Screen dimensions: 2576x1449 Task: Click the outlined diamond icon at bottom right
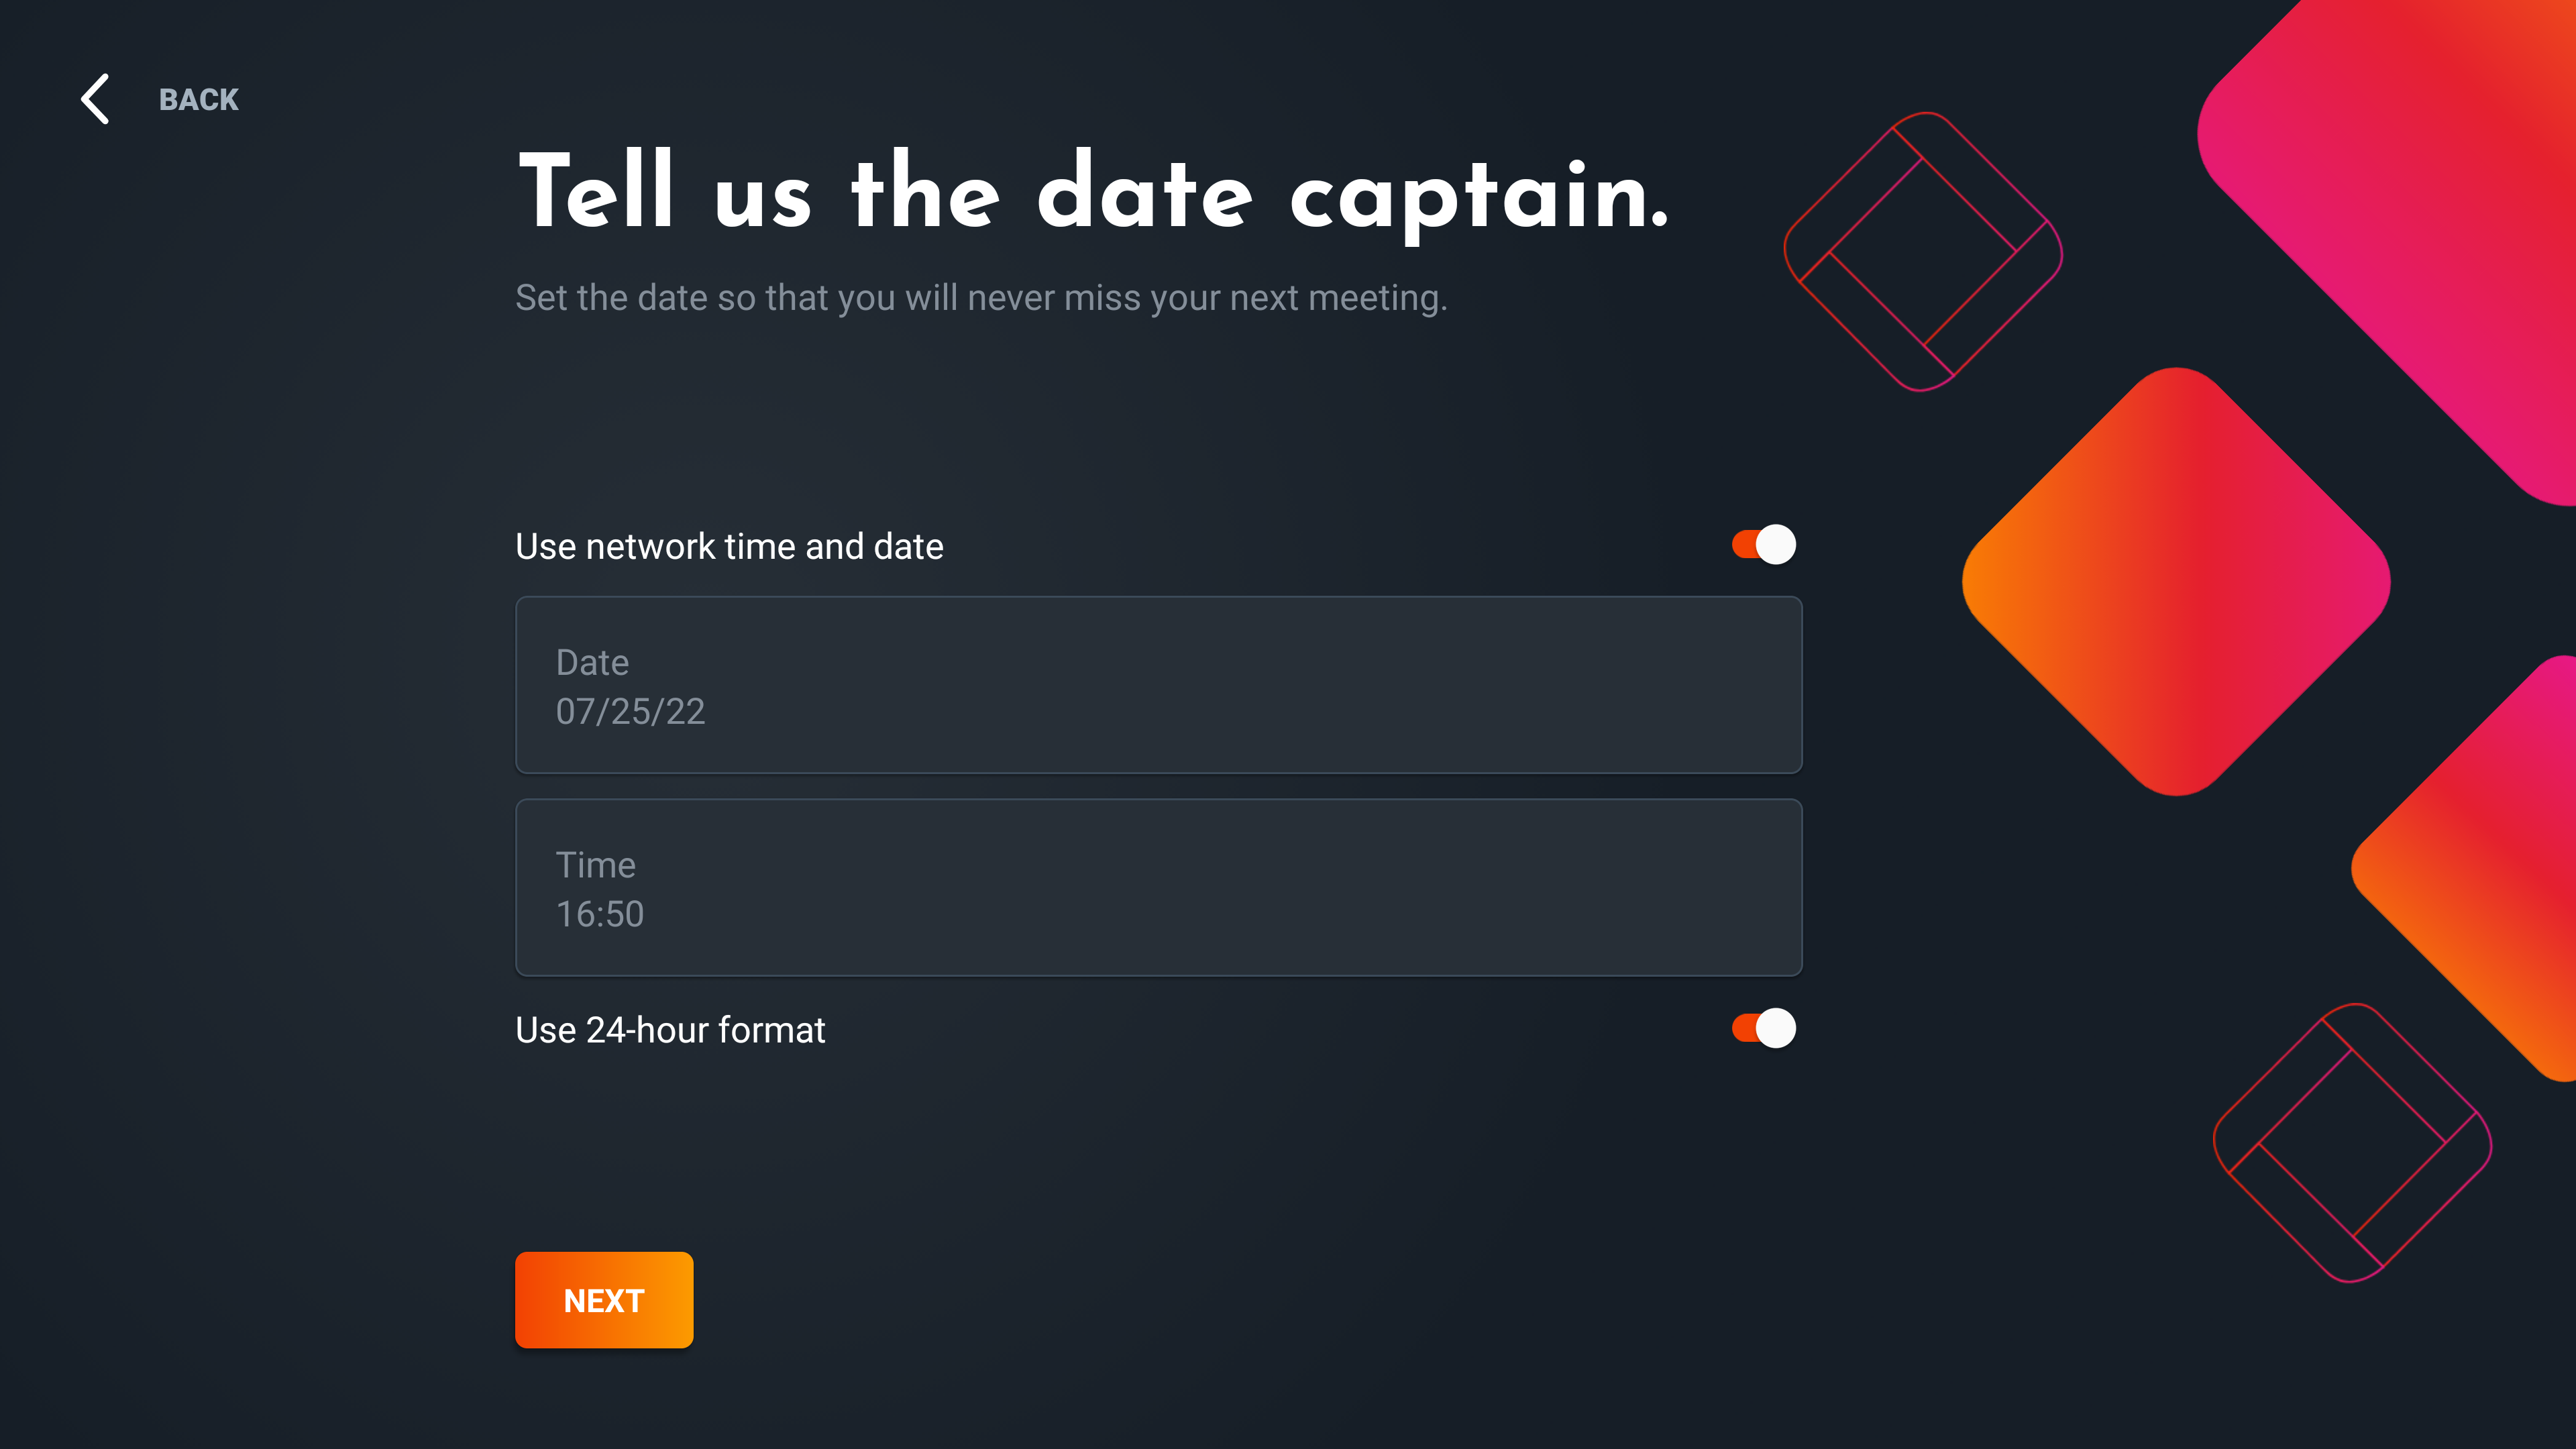click(2352, 1143)
